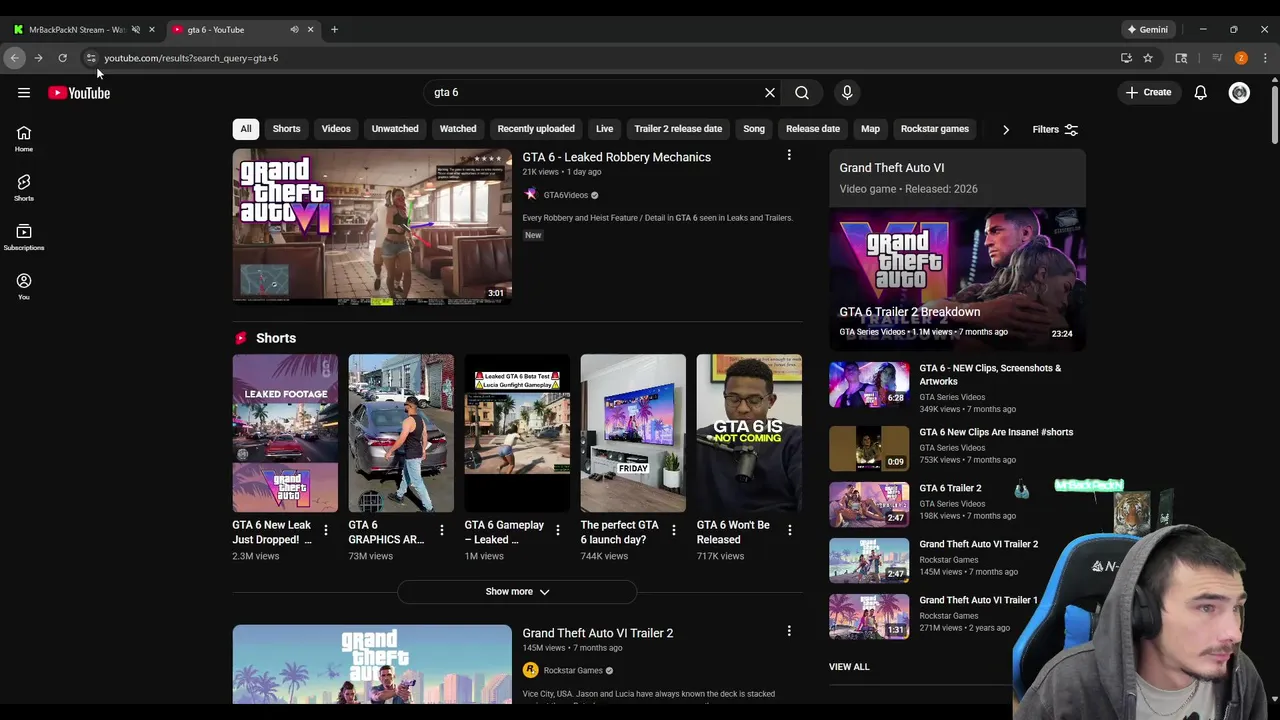Click VIEW ALL in Grand Theft Auto VI panel
Image resolution: width=1280 pixels, height=720 pixels.
(x=849, y=667)
